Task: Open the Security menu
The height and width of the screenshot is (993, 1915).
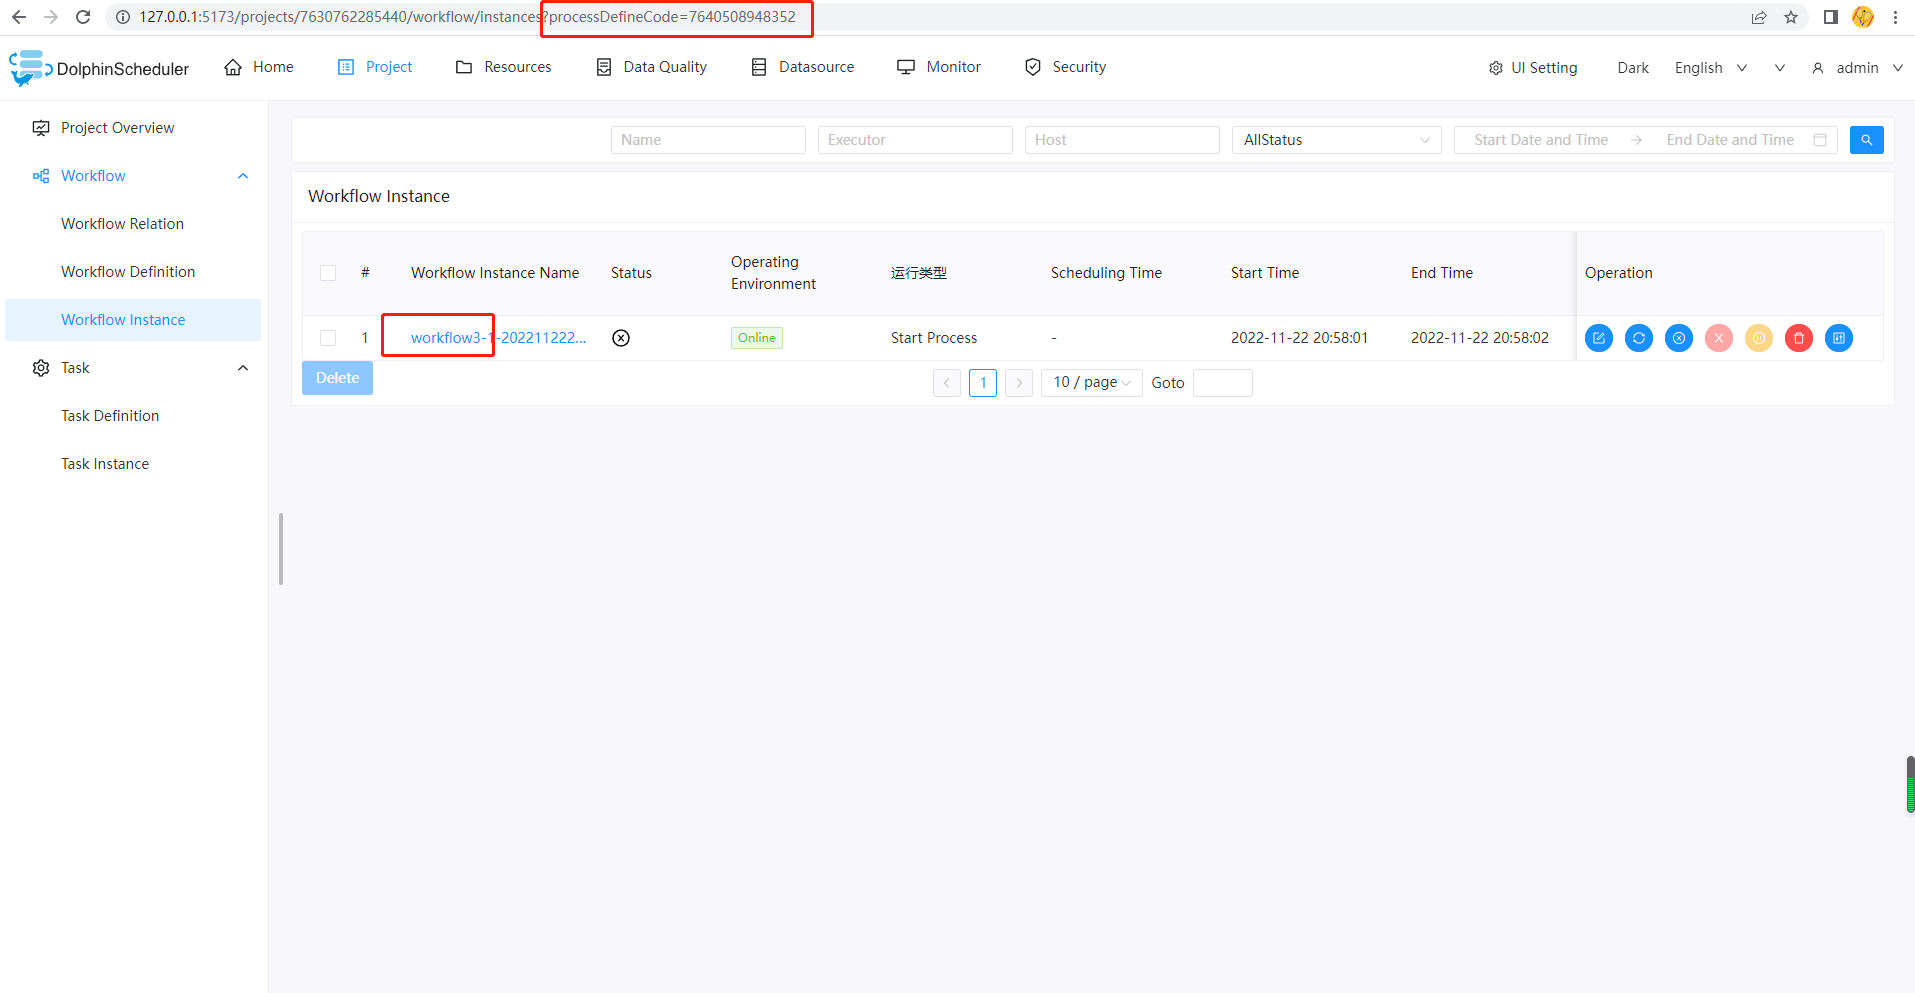Action: (1065, 67)
